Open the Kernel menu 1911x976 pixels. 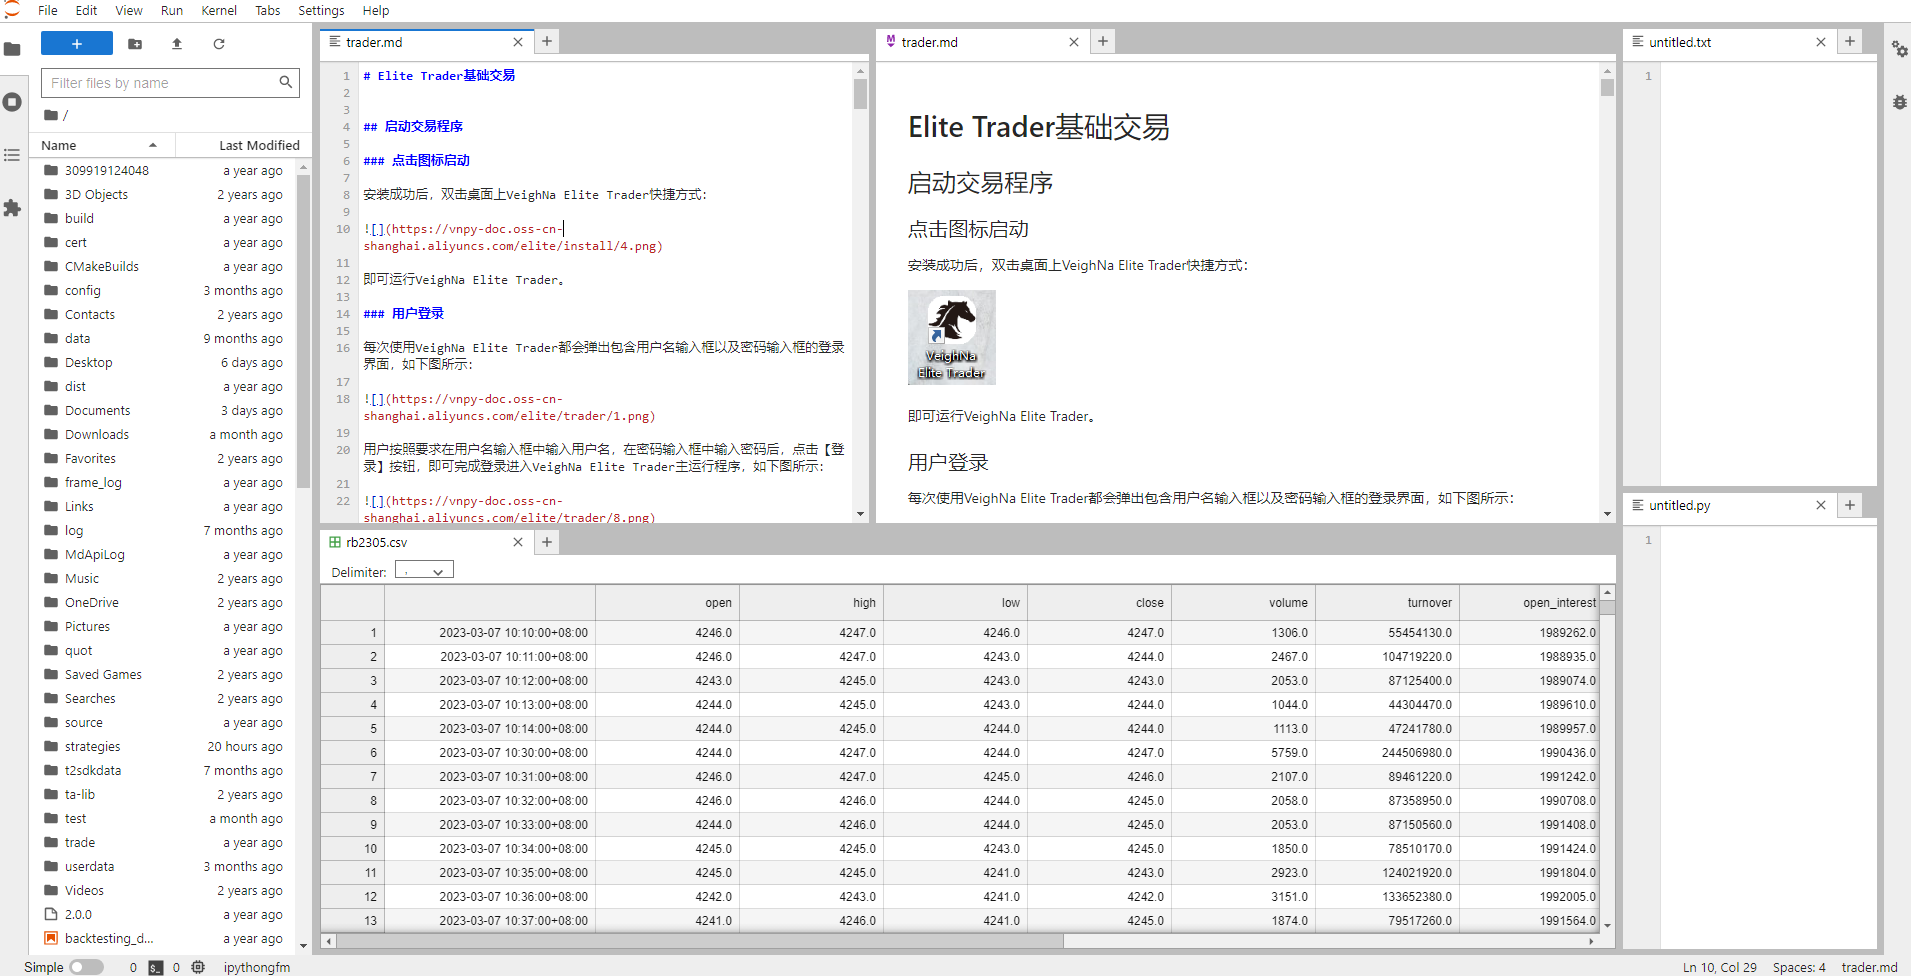point(219,11)
